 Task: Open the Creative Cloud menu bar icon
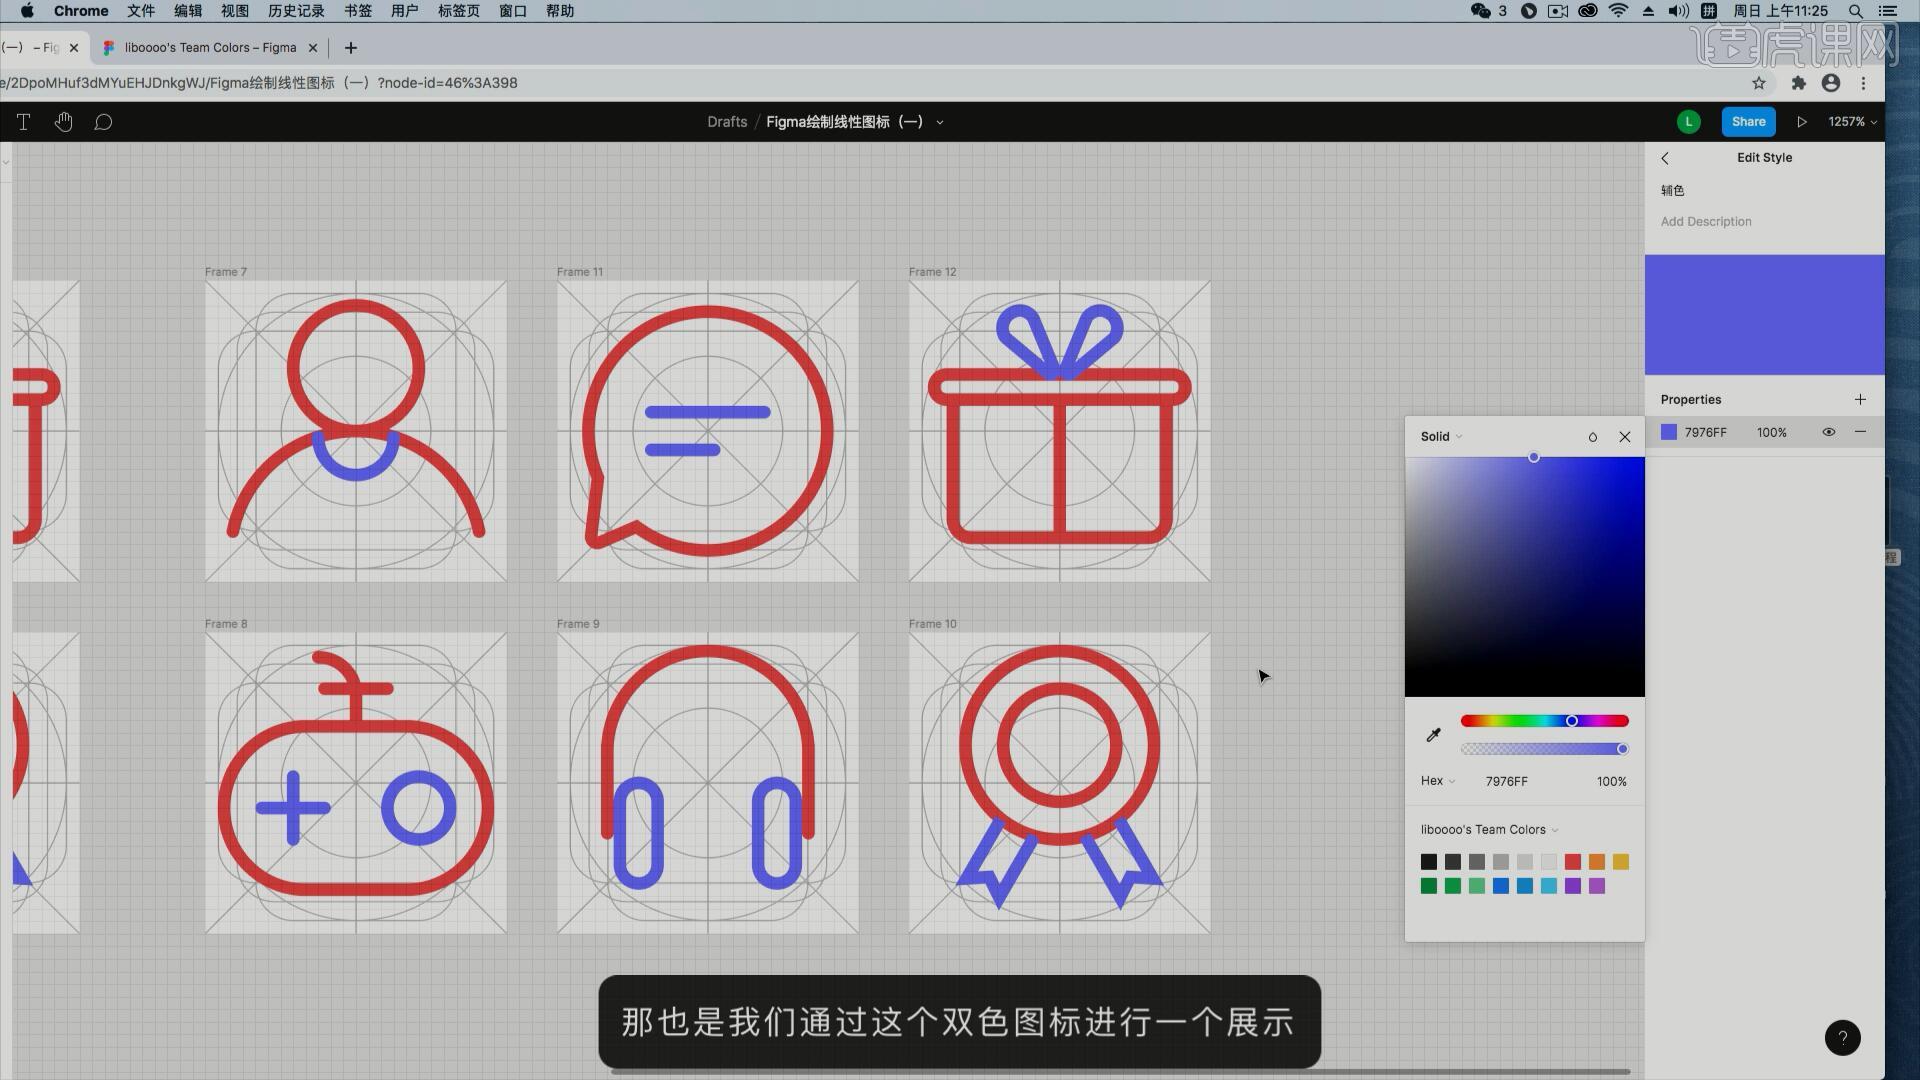pyautogui.click(x=1587, y=11)
